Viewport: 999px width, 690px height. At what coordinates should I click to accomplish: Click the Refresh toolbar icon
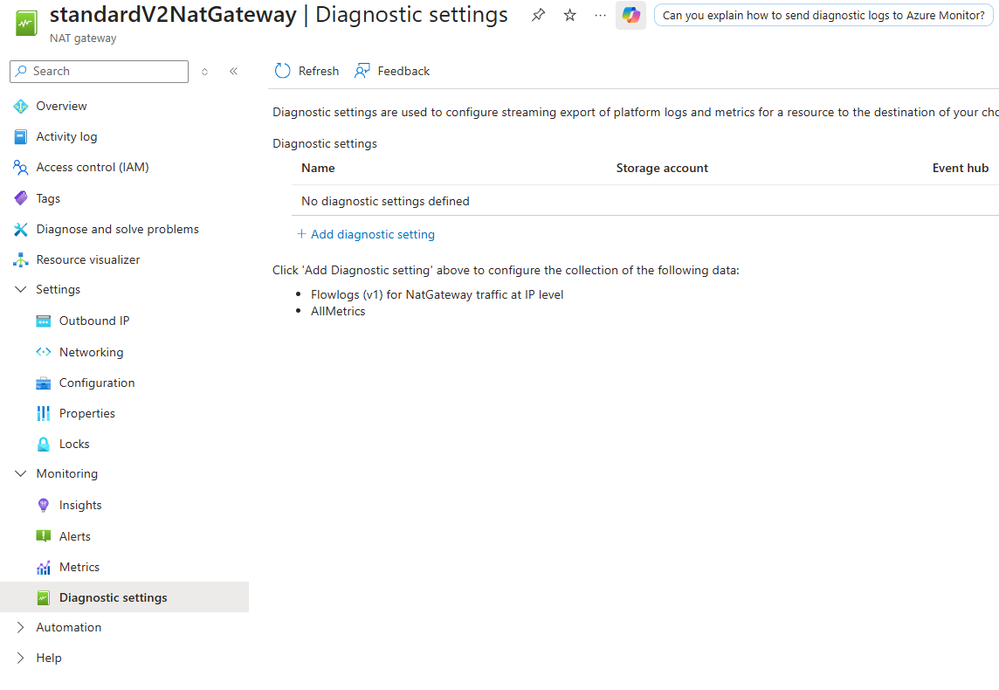pos(283,71)
